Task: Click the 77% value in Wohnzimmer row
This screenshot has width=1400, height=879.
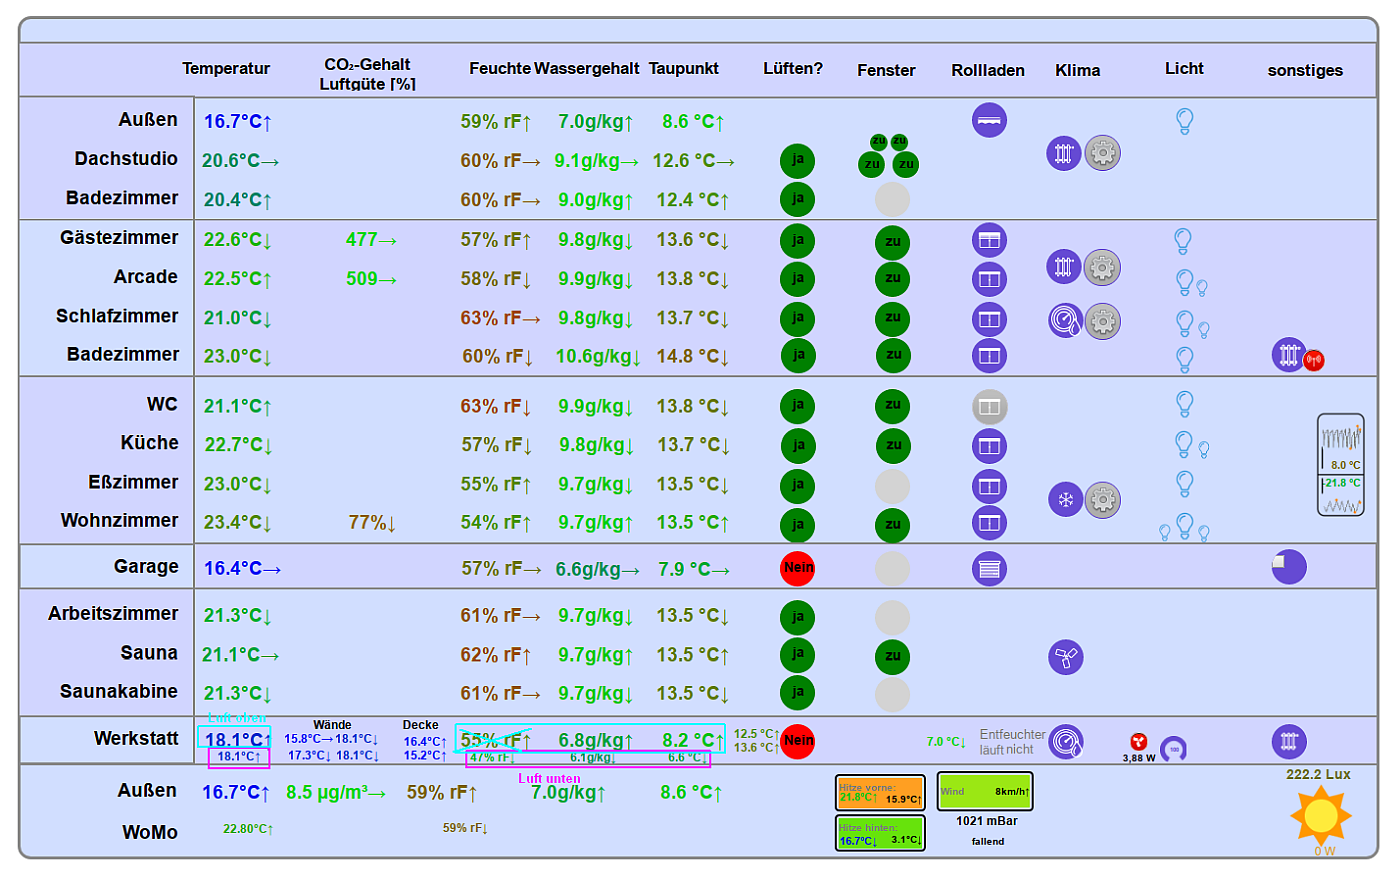Action: pos(372,523)
